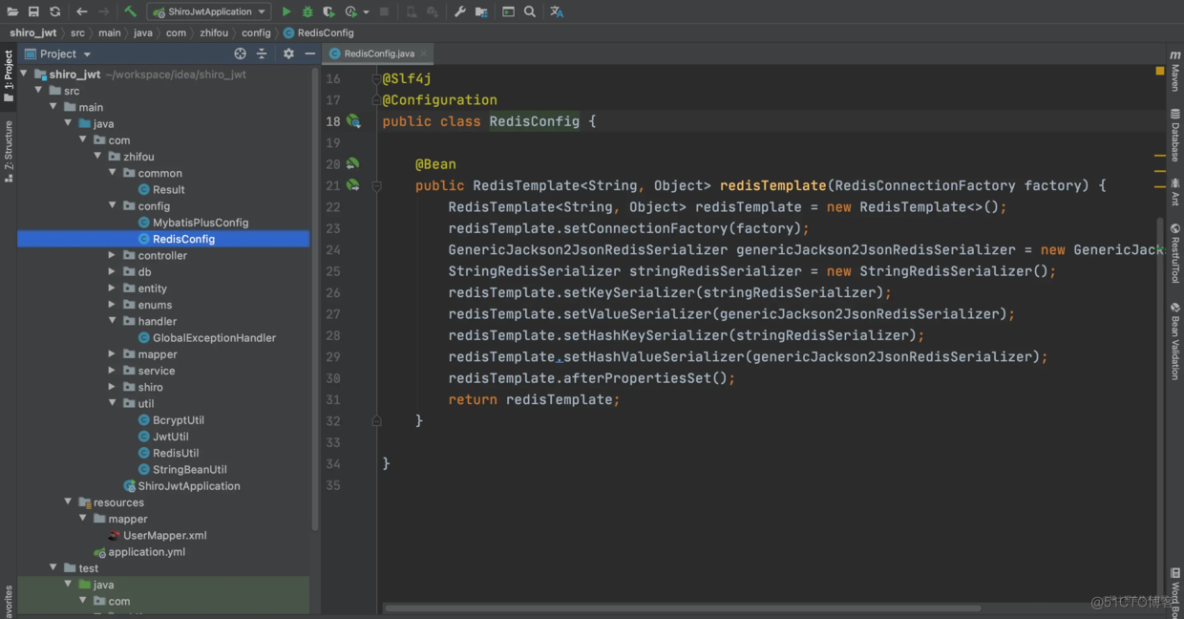Expand the controller package folder
The width and height of the screenshot is (1184, 619).
(x=112, y=256)
